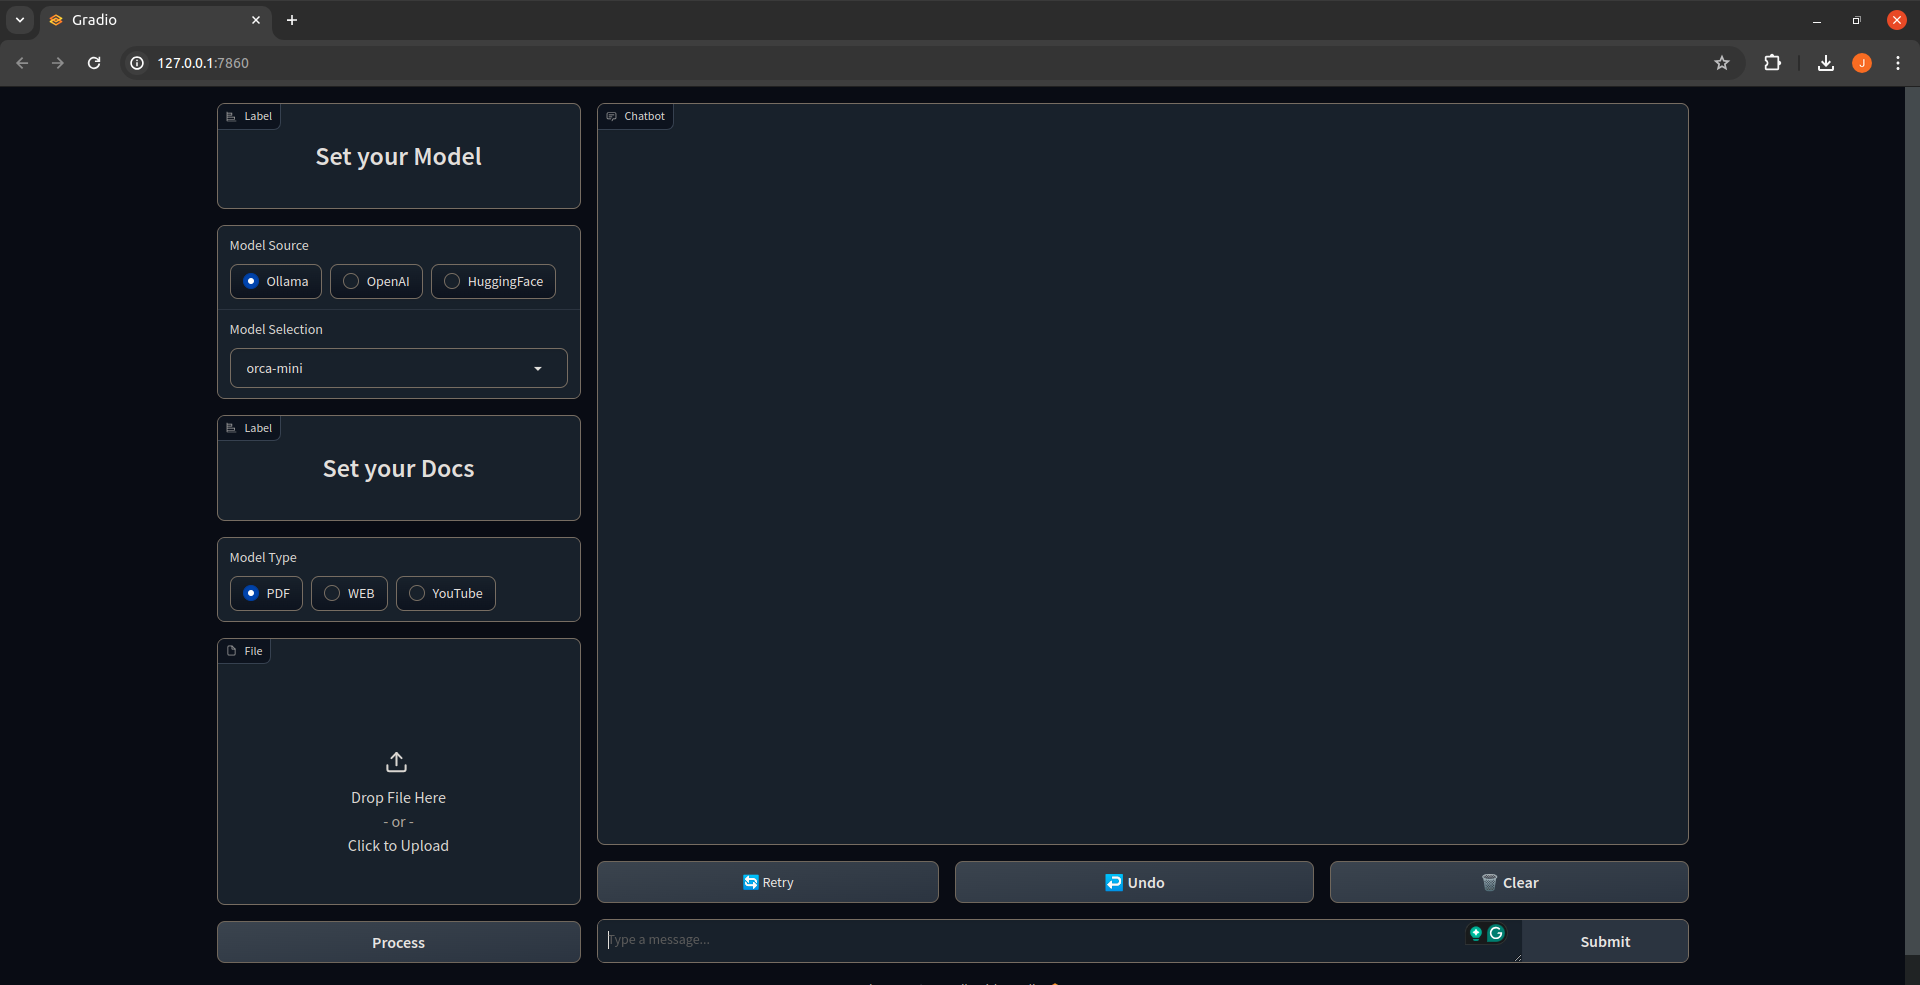Go forward using the browser forward arrow
The height and width of the screenshot is (985, 1920).
point(58,63)
